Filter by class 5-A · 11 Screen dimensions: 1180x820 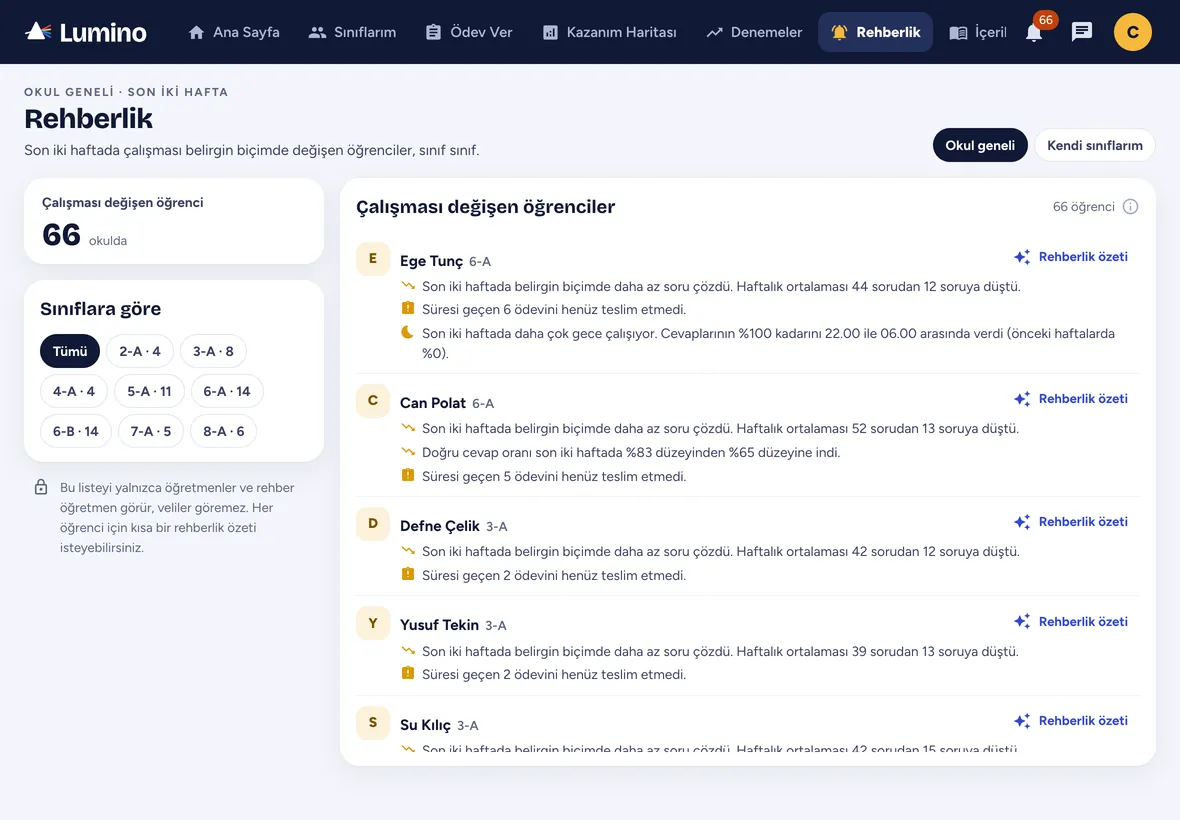[149, 391]
